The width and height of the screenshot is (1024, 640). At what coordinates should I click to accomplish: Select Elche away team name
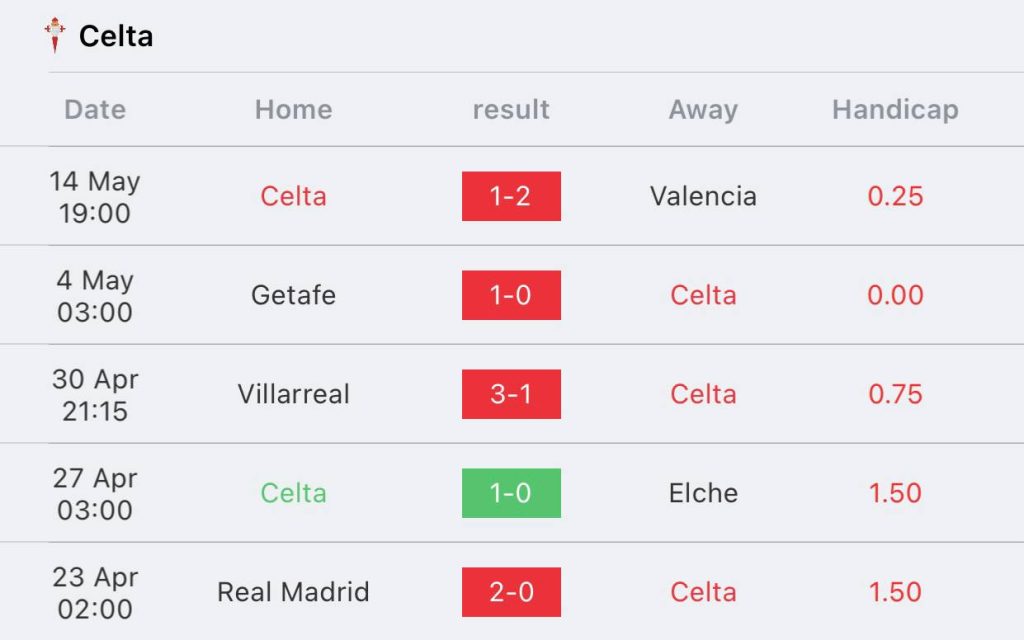703,493
